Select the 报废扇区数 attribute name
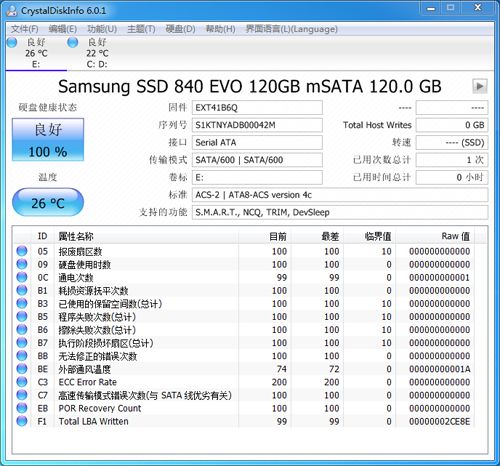This screenshot has height=466, width=500. [x=80, y=252]
